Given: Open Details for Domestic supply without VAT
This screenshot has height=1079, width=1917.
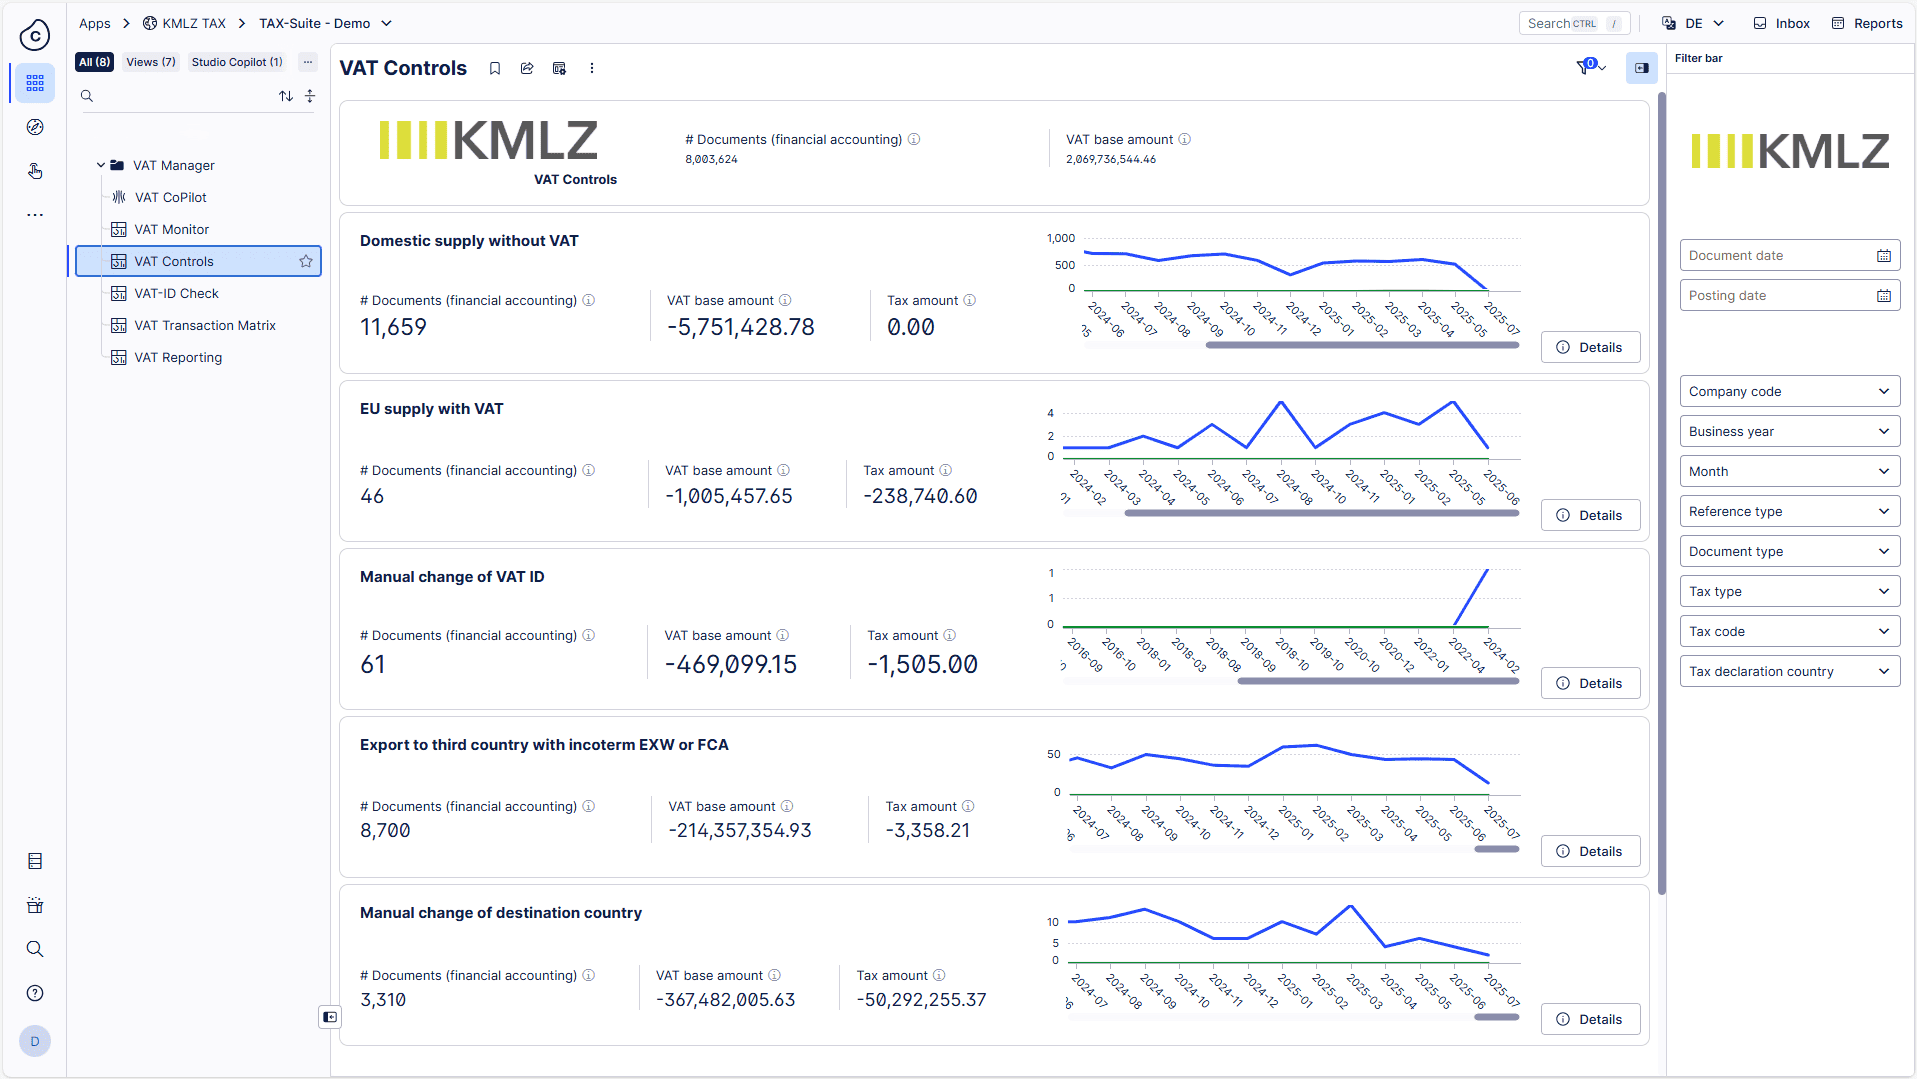Looking at the screenshot, I should 1590,348.
